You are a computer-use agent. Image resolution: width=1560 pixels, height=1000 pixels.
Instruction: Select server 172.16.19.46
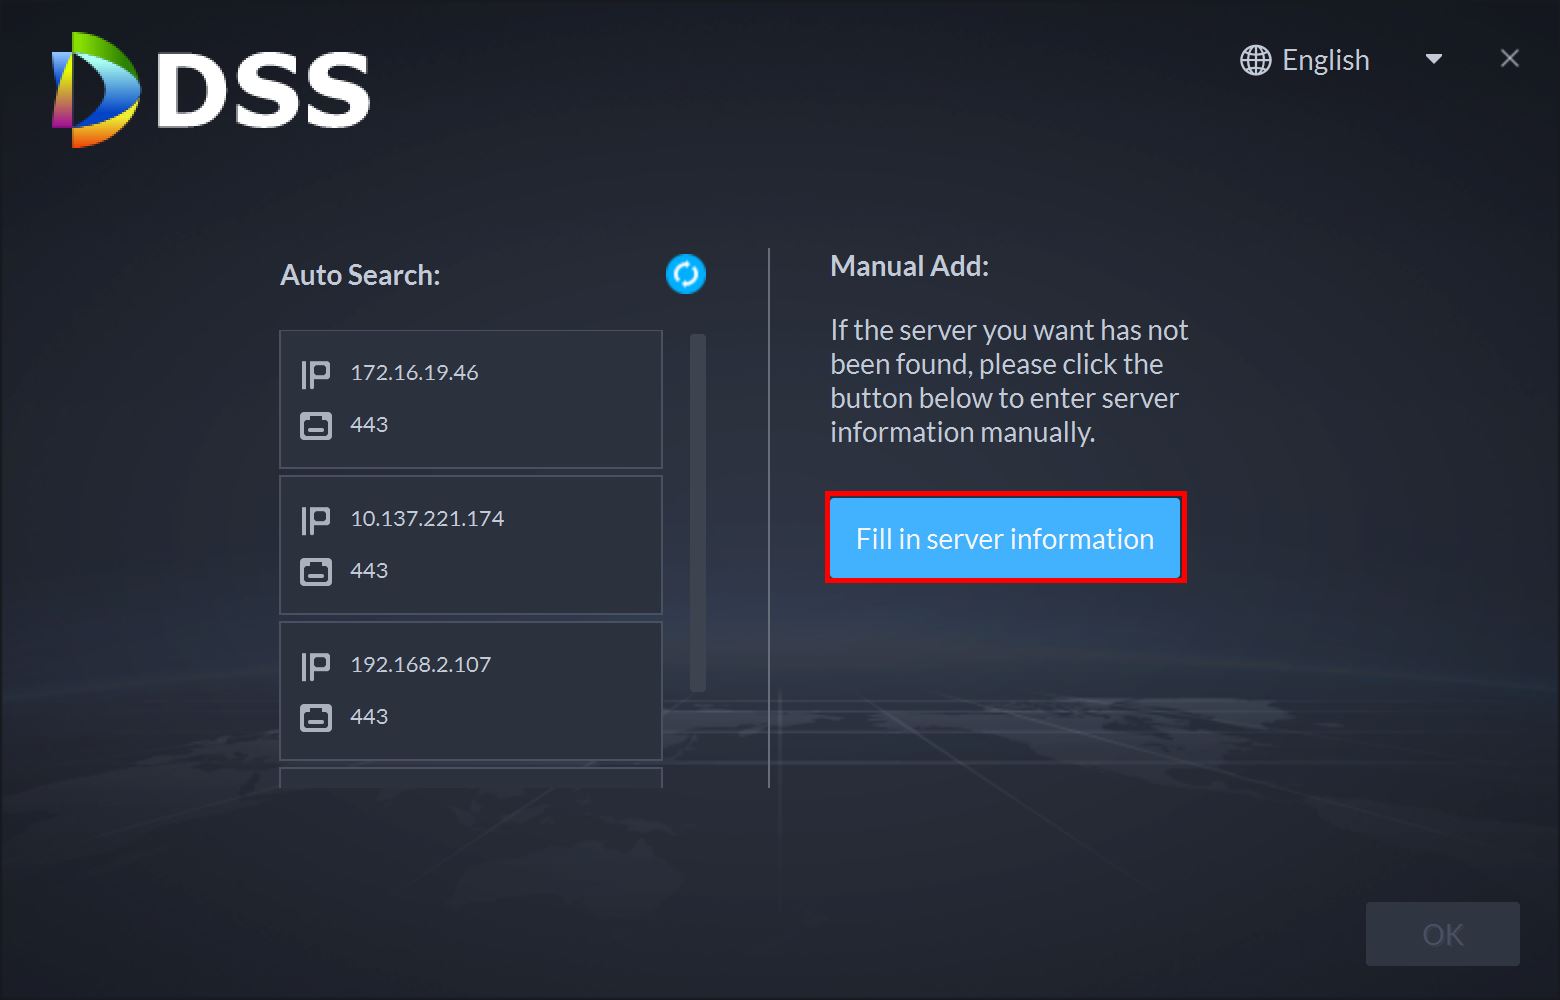[x=470, y=399]
